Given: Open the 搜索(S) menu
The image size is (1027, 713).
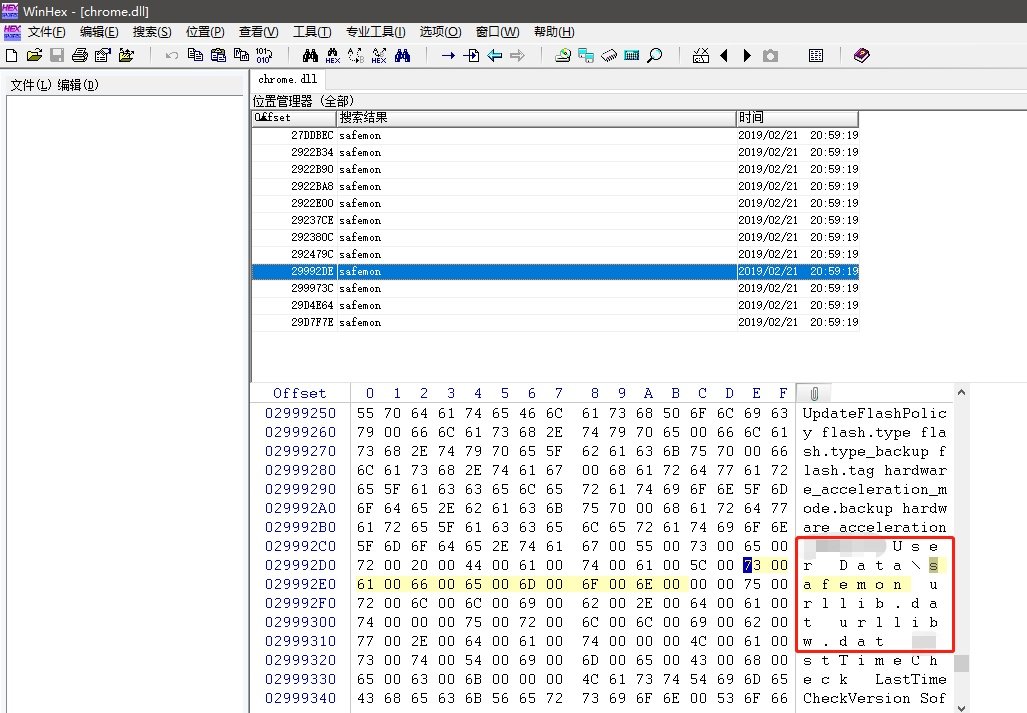Looking at the screenshot, I should [152, 32].
